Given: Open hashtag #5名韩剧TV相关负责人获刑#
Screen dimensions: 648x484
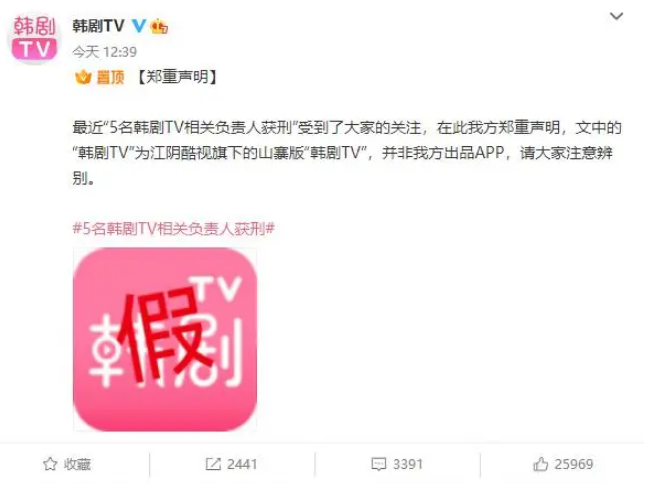Looking at the screenshot, I should tap(174, 228).
